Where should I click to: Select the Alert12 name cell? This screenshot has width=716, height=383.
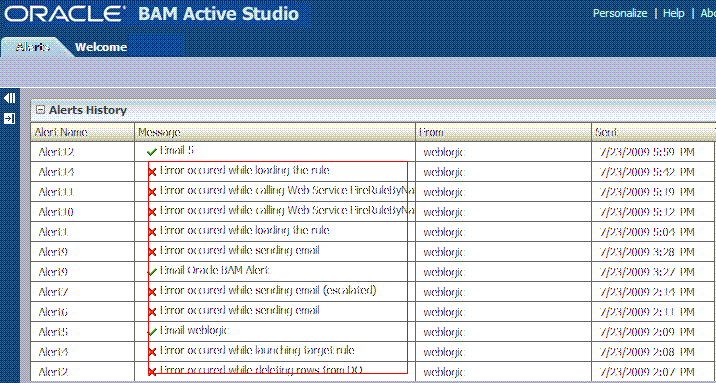coord(83,152)
